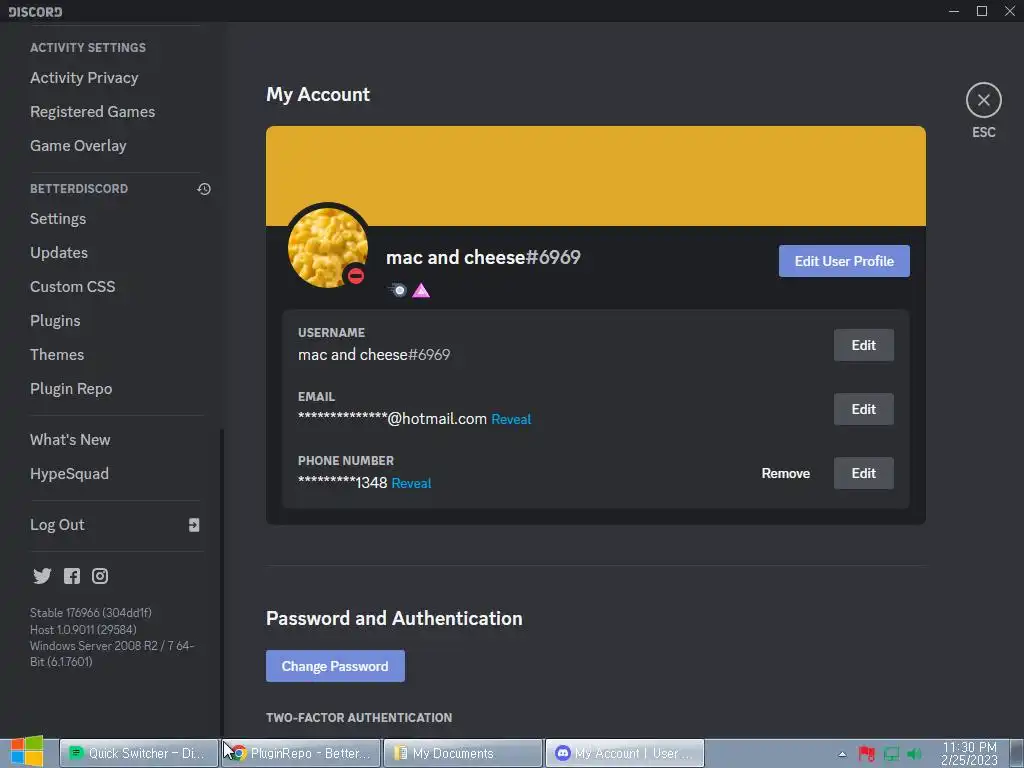The height and width of the screenshot is (768, 1024).
Task: Remove the phone number
Action: 786,473
